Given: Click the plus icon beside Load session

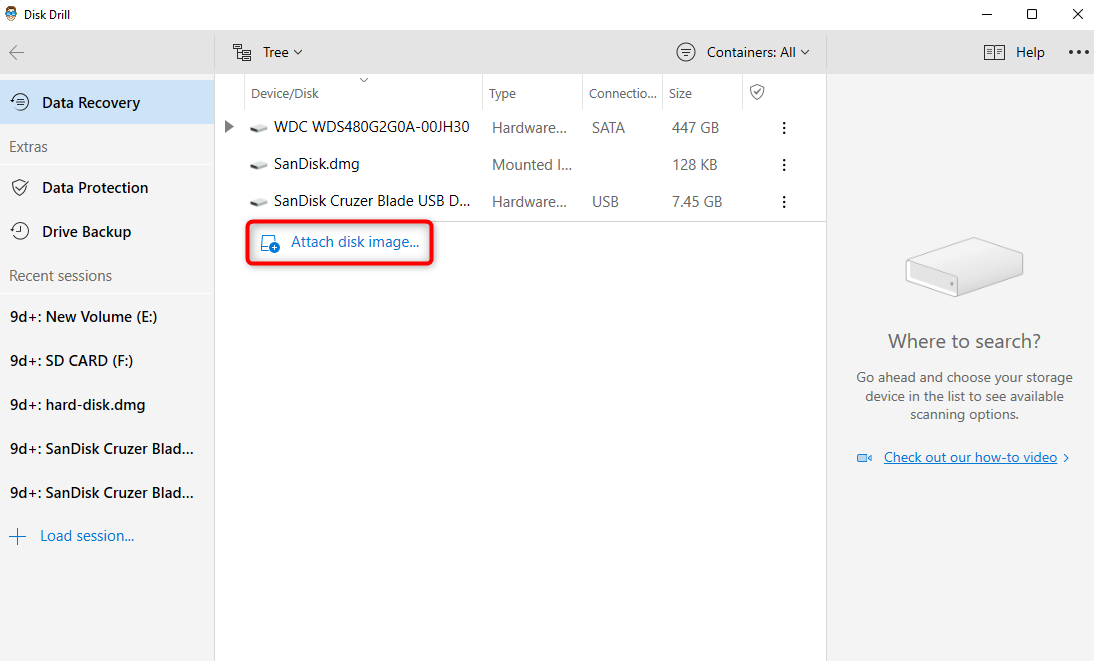Looking at the screenshot, I should [17, 536].
